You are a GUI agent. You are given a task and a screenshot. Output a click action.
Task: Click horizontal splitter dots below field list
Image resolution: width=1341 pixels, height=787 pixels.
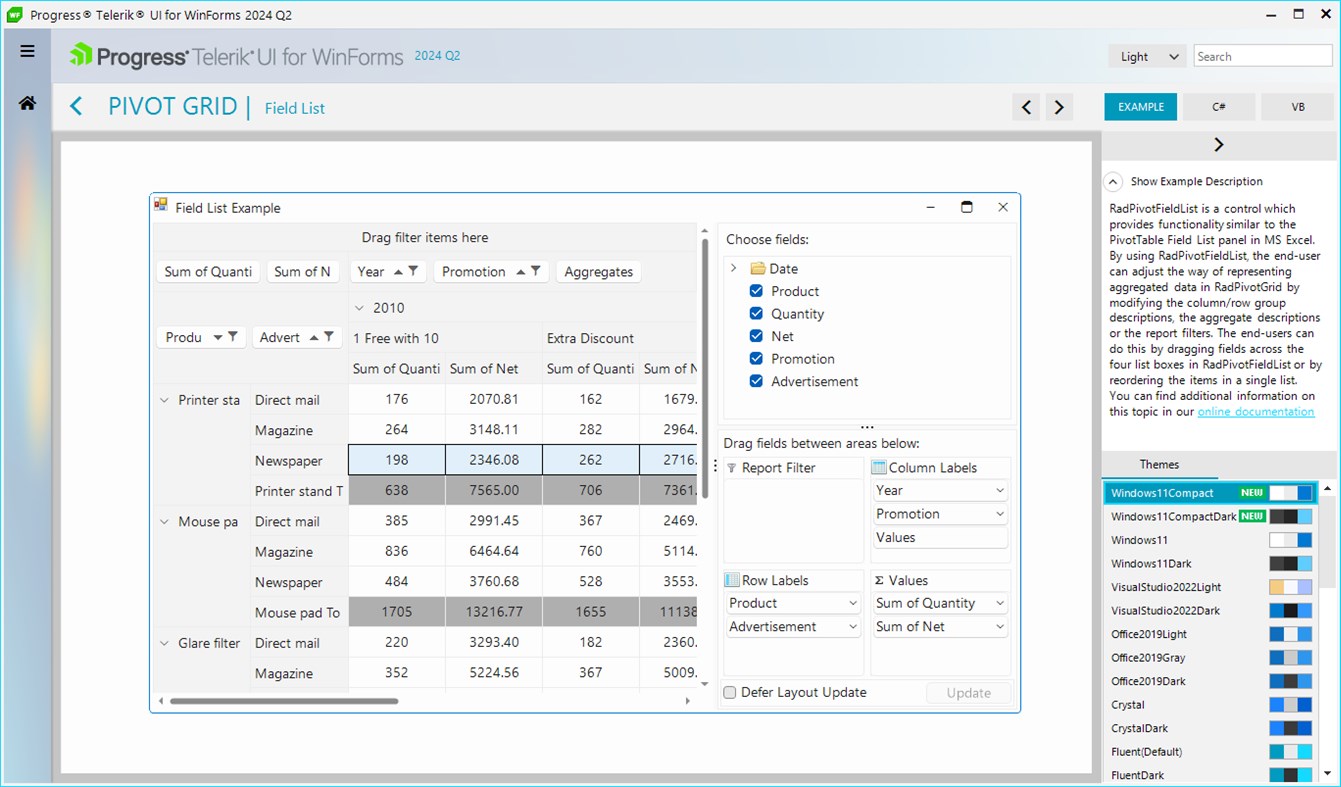pyautogui.click(x=867, y=427)
